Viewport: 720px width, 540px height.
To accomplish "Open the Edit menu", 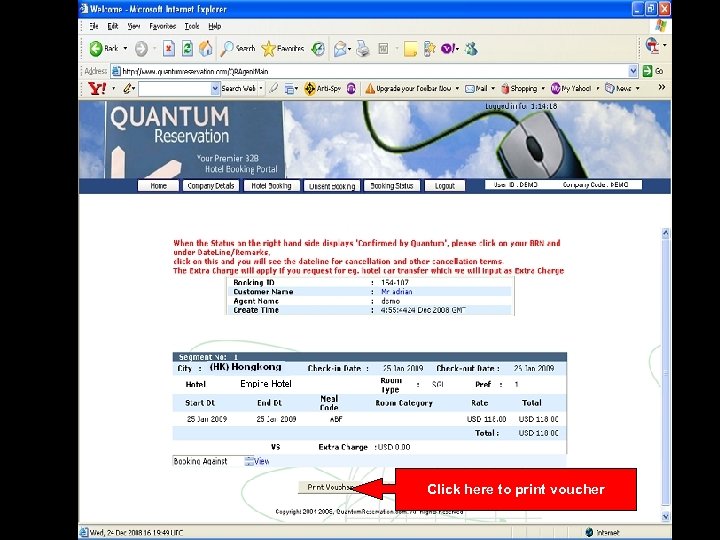I will point(113,26).
